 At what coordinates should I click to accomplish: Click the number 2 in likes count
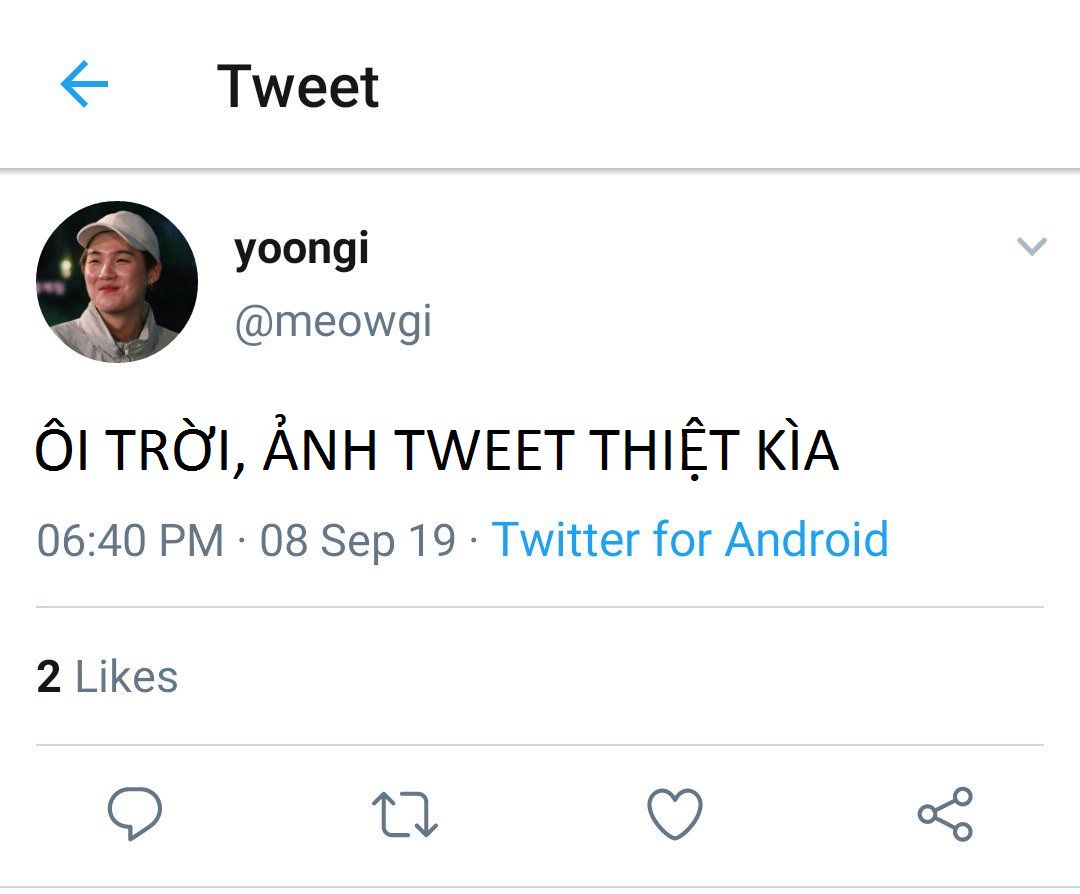click(48, 677)
